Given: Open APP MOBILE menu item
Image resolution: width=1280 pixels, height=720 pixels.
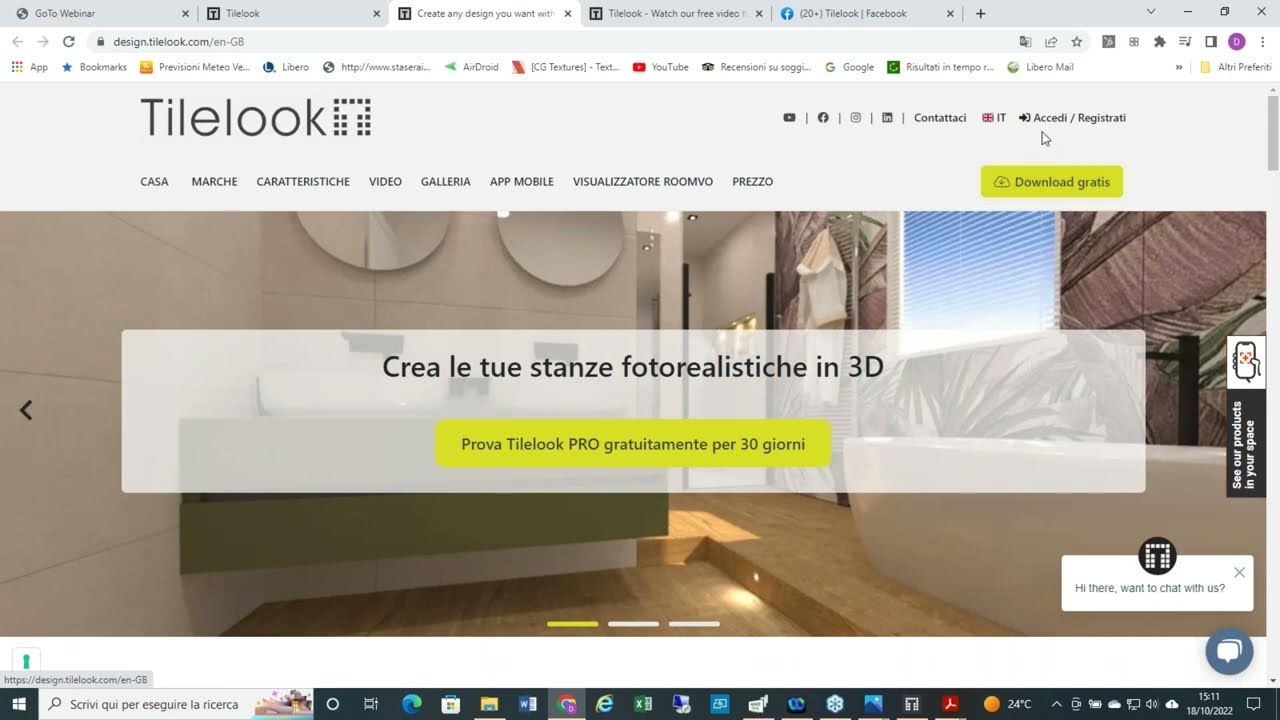Looking at the screenshot, I should 521,182.
